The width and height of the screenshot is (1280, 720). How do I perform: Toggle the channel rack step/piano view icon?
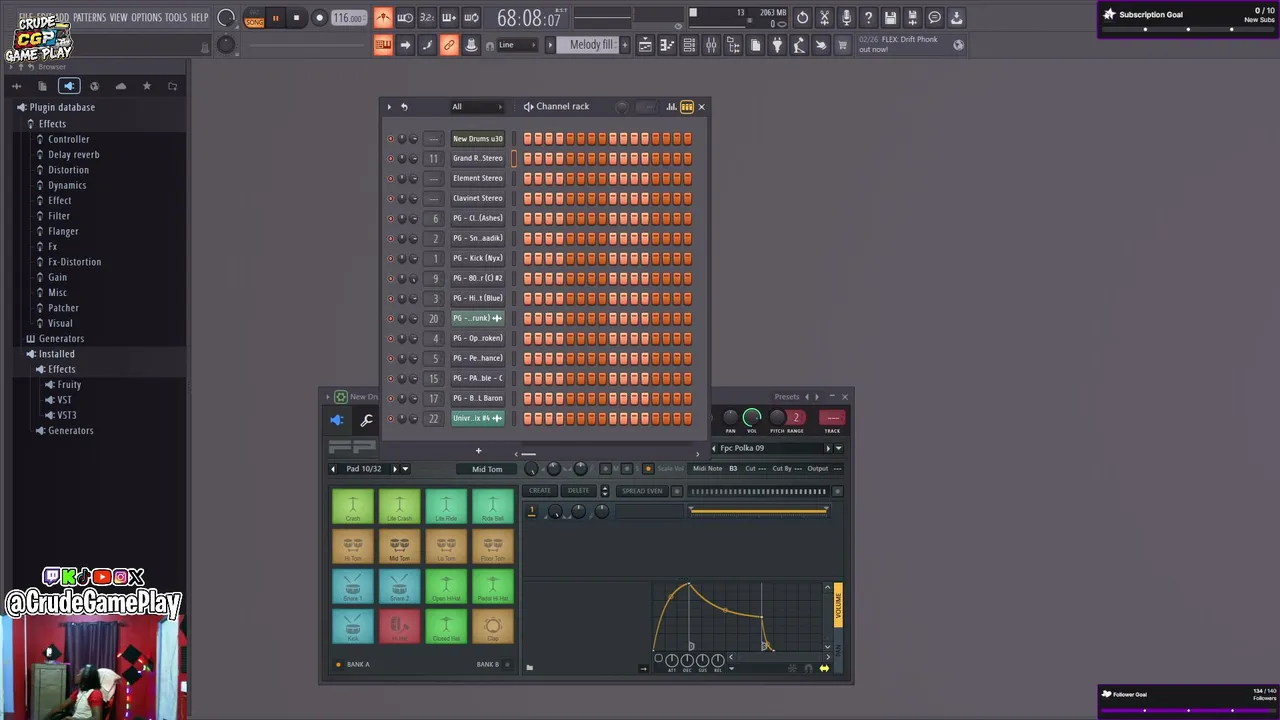tap(687, 107)
